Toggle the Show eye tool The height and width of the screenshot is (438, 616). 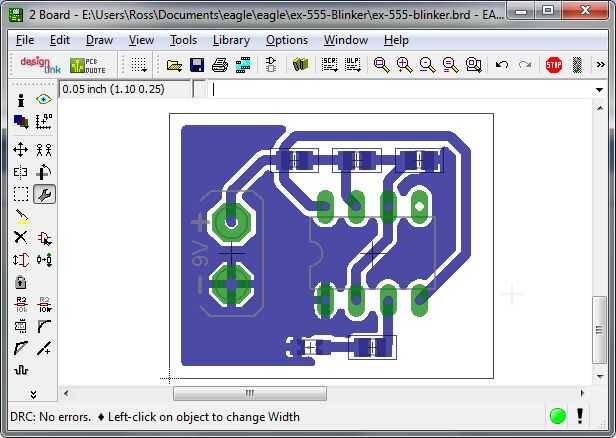[x=44, y=99]
